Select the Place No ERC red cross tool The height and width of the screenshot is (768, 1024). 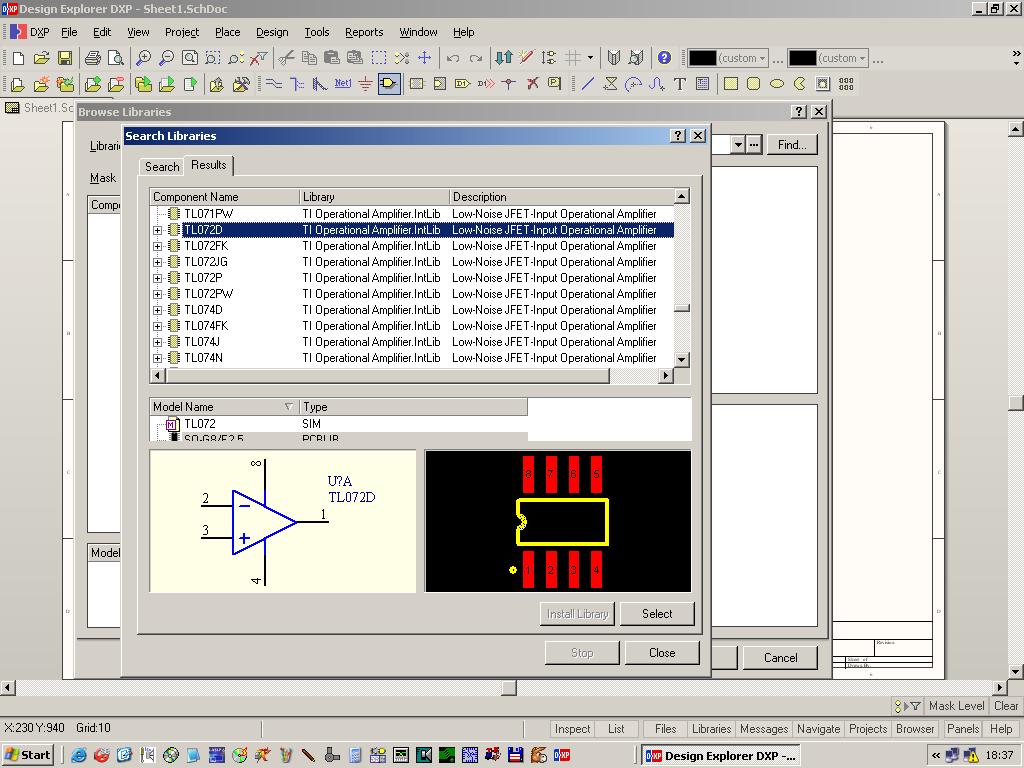coord(532,84)
